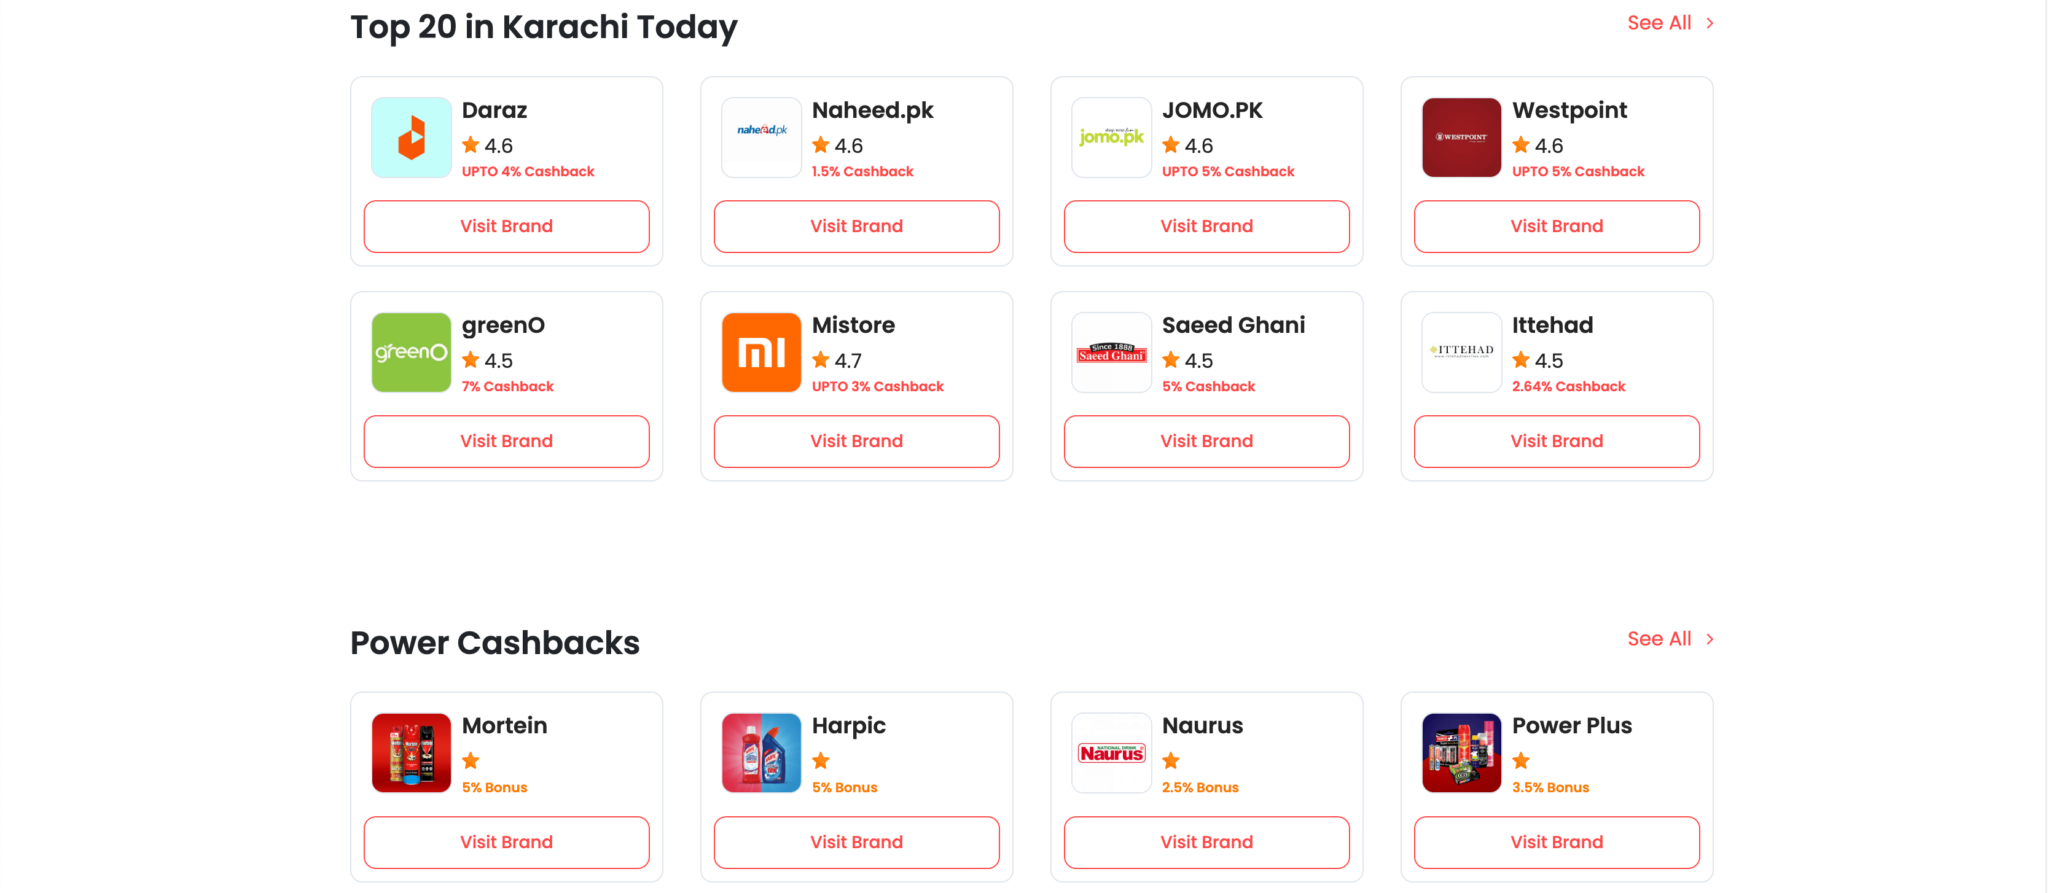Screen dimensions: 2048x893
Task: Select the Naheed.pk logo icon
Action: coord(761,137)
